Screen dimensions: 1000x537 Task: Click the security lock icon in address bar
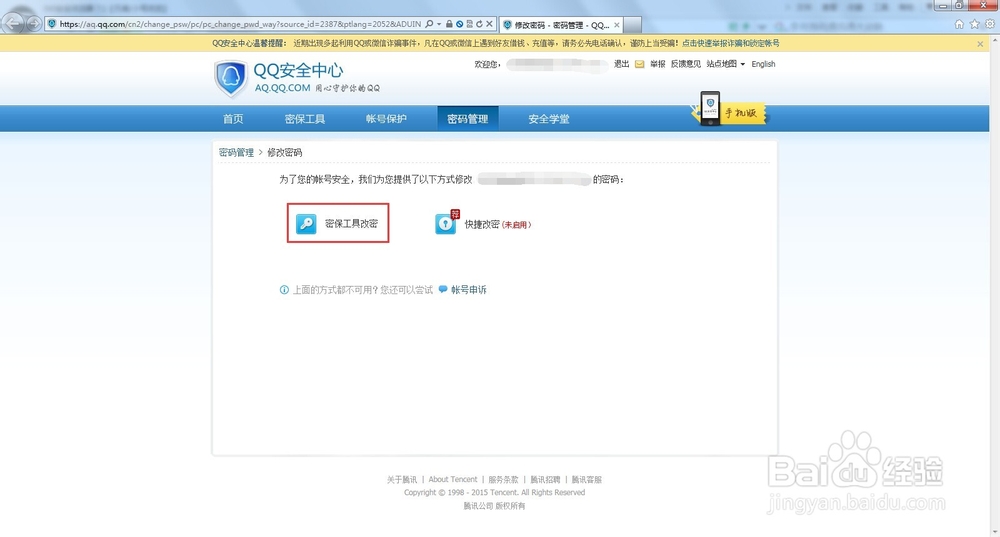pos(449,24)
